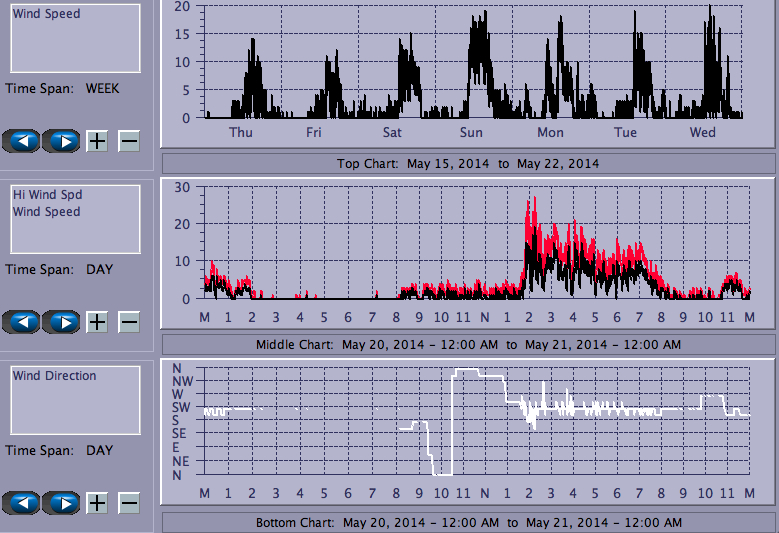Select Hi Wind Spd in the middle list

46,195
